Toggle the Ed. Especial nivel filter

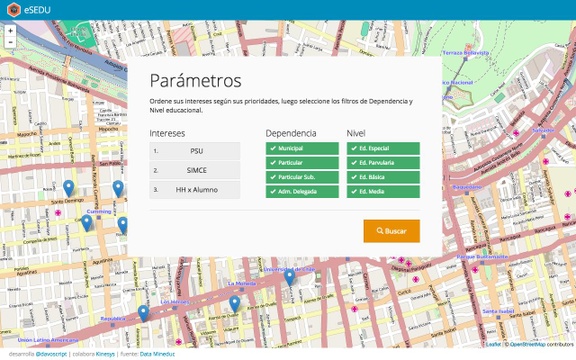(x=383, y=148)
